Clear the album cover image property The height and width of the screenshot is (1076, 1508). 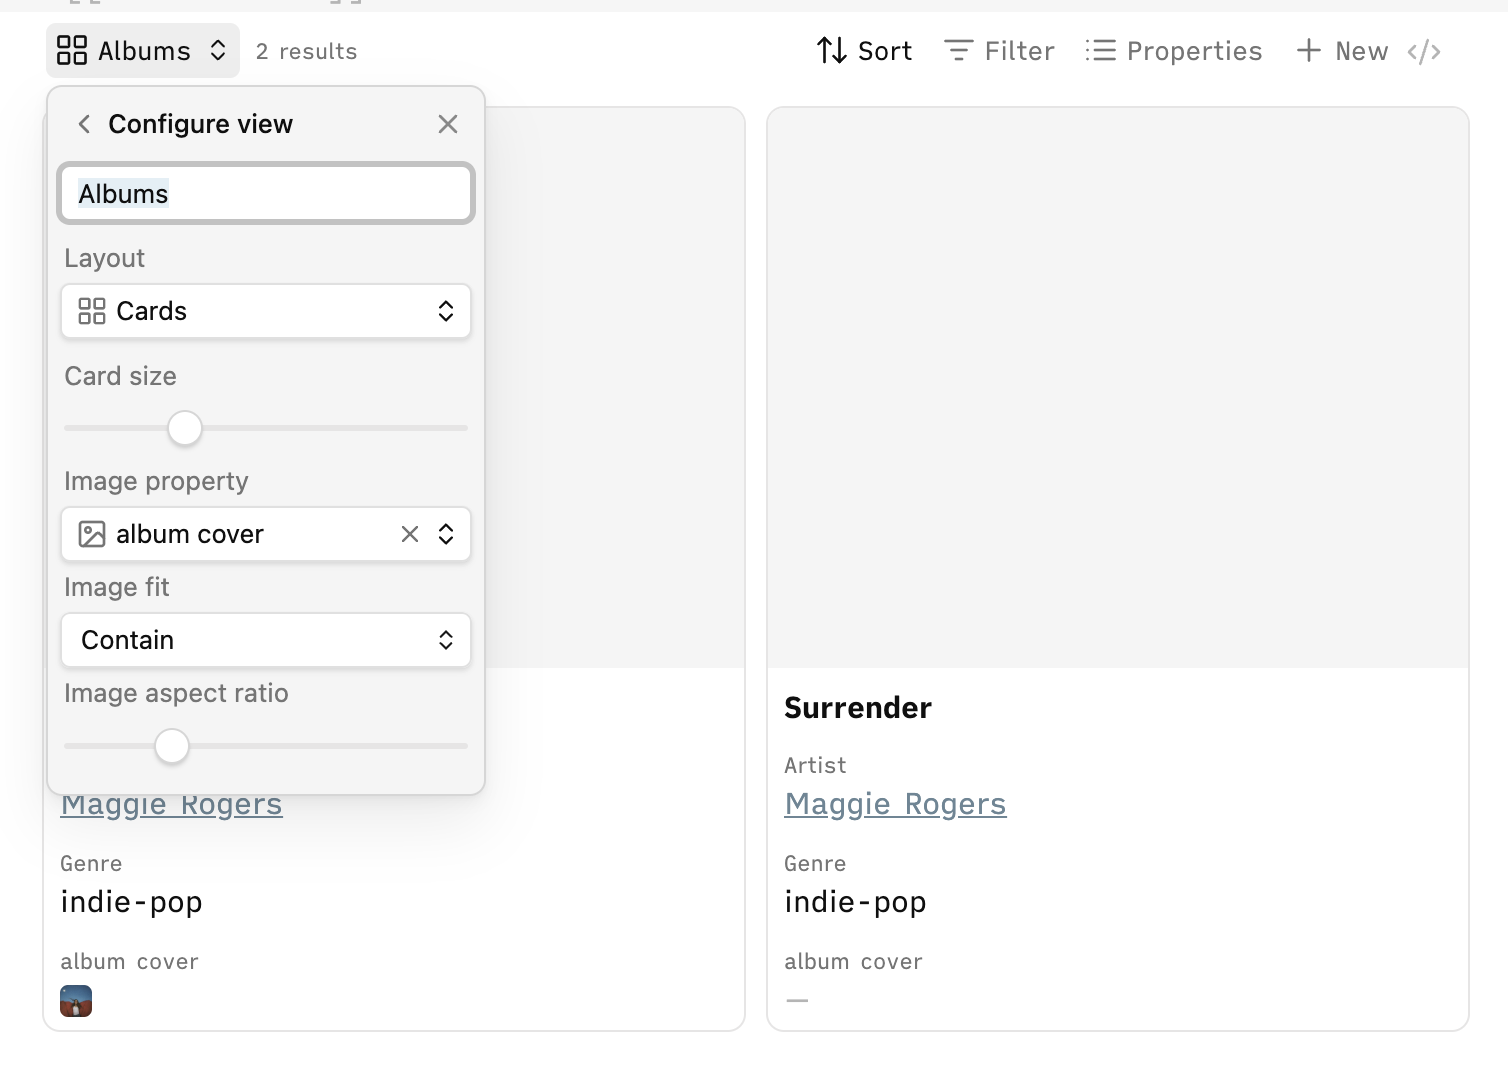pyautogui.click(x=410, y=534)
